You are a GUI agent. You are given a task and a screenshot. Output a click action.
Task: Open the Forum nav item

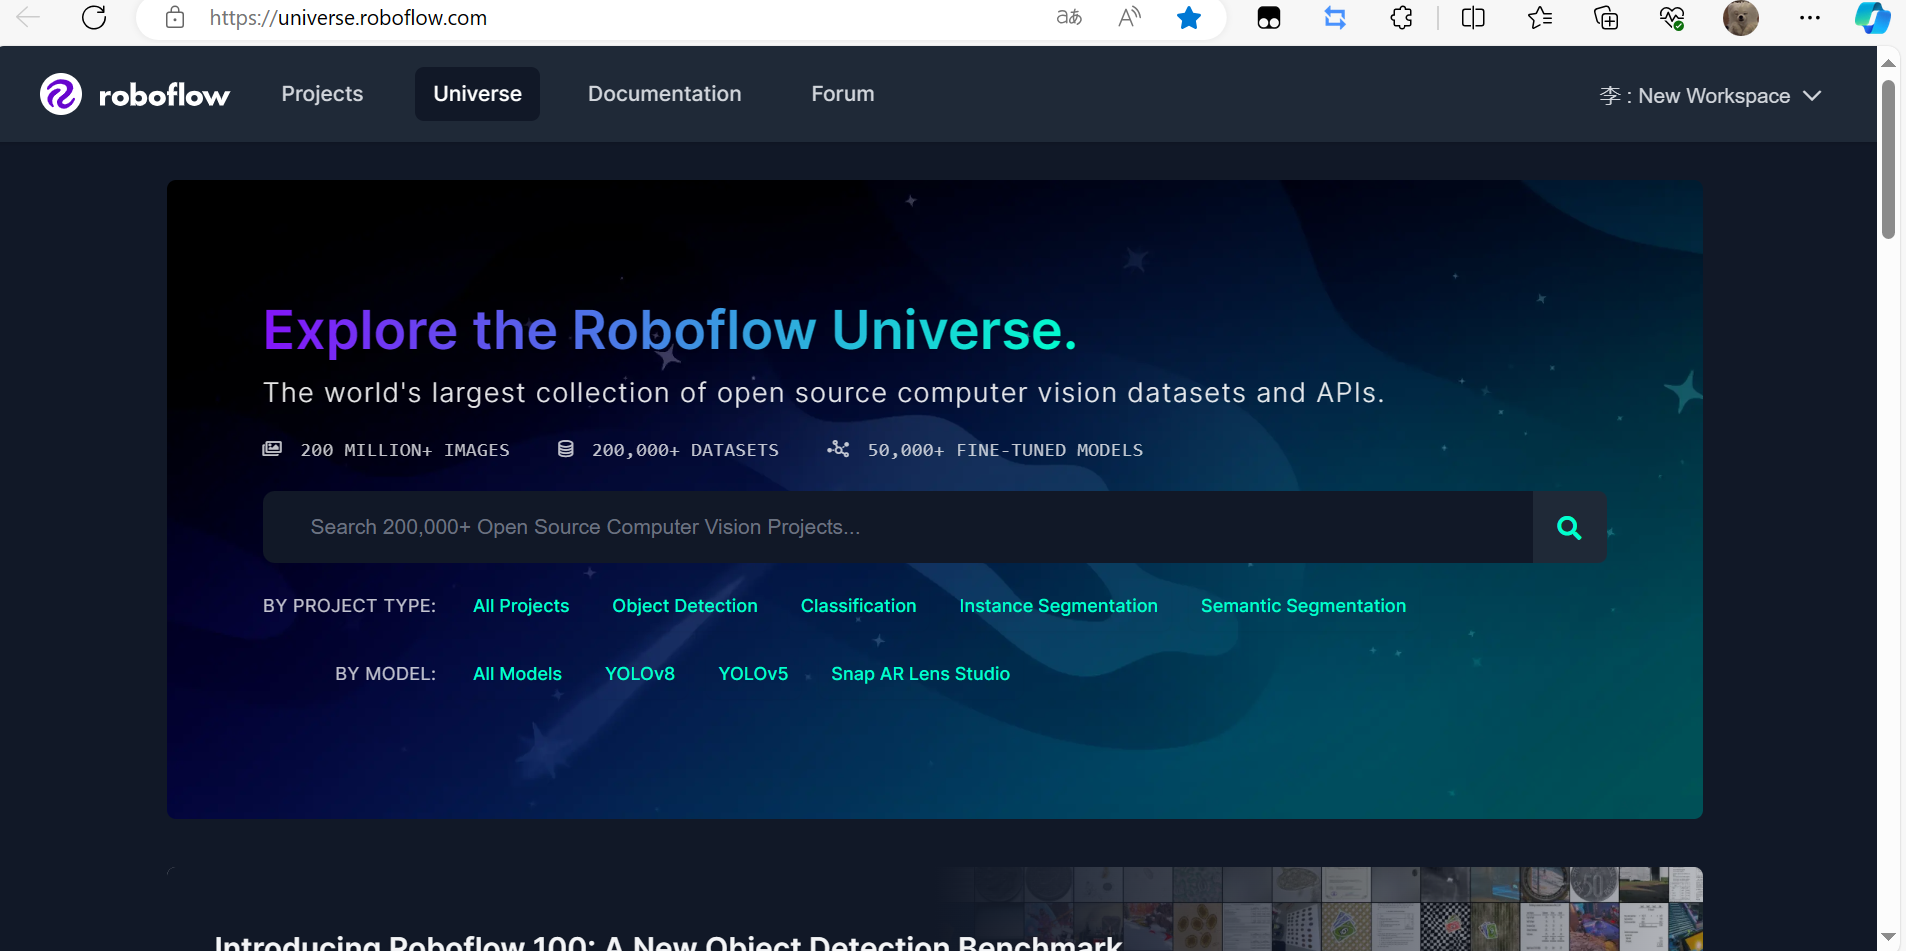(843, 94)
